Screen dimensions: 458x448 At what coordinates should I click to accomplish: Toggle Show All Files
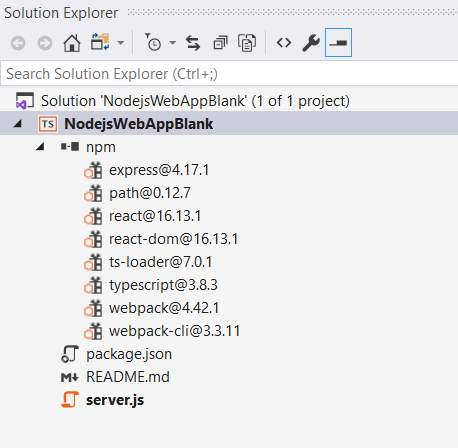tap(247, 43)
